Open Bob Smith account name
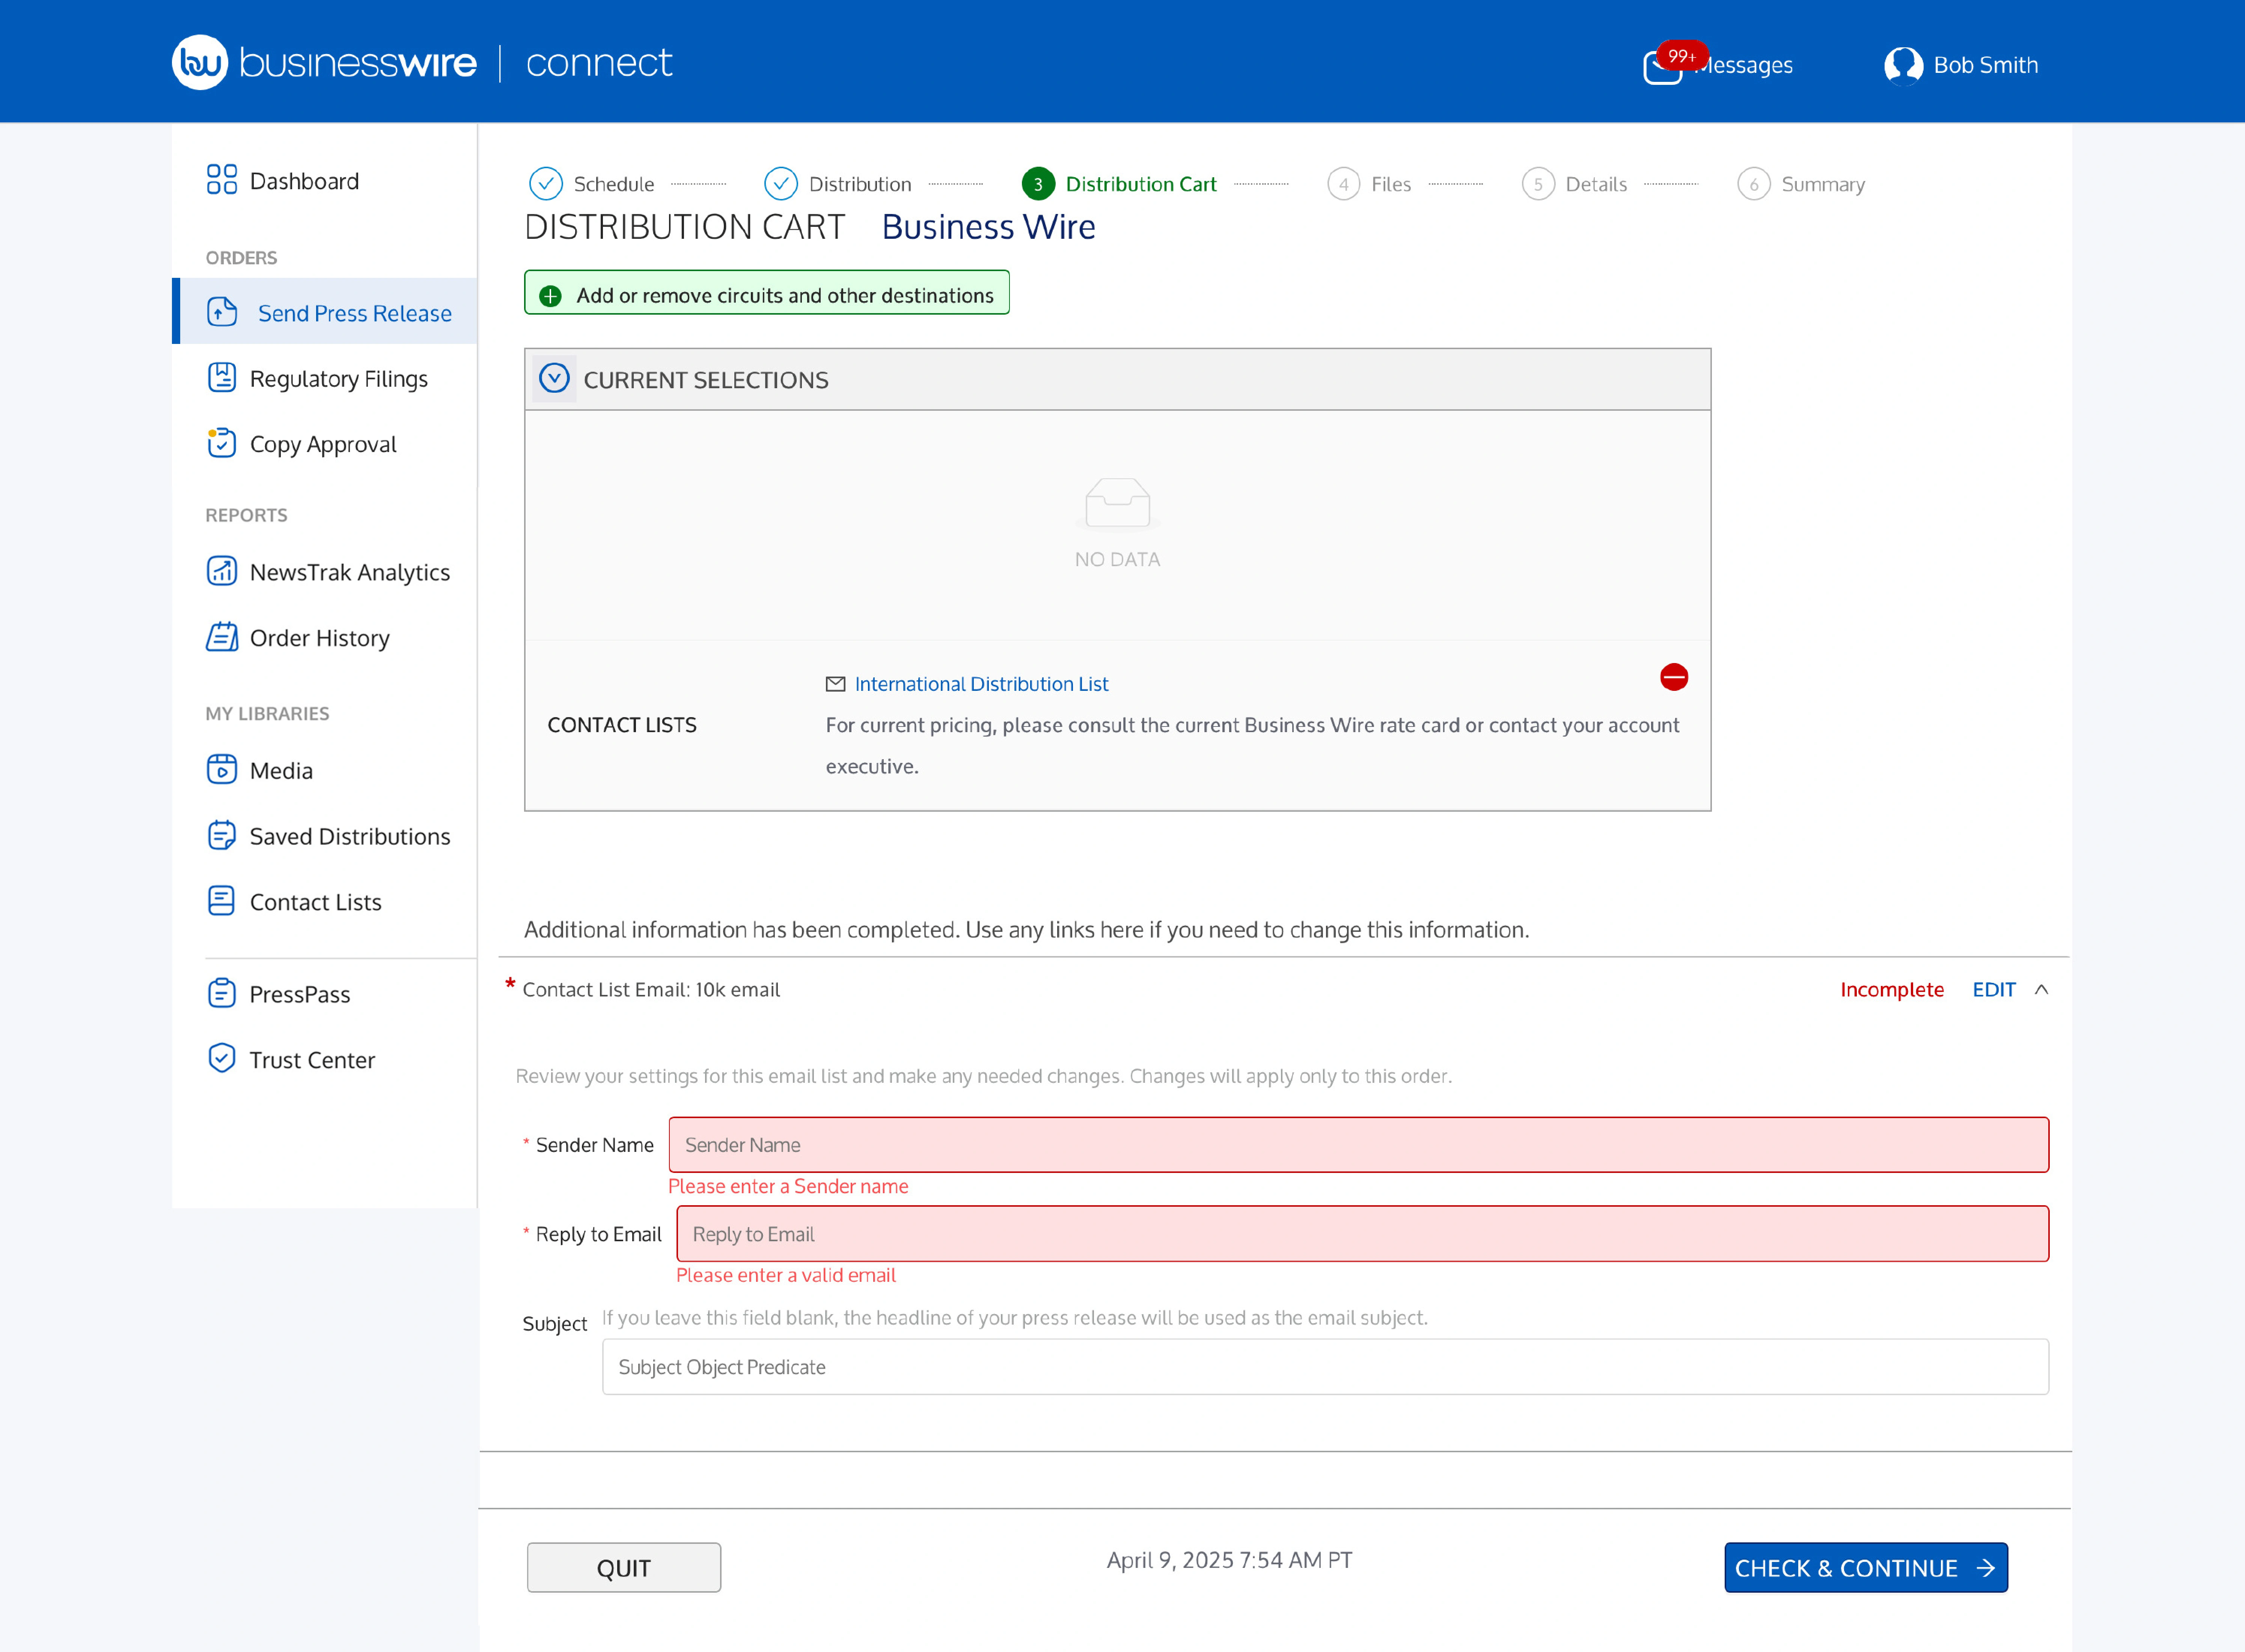Viewport: 2245px width, 1652px height. [1986, 66]
